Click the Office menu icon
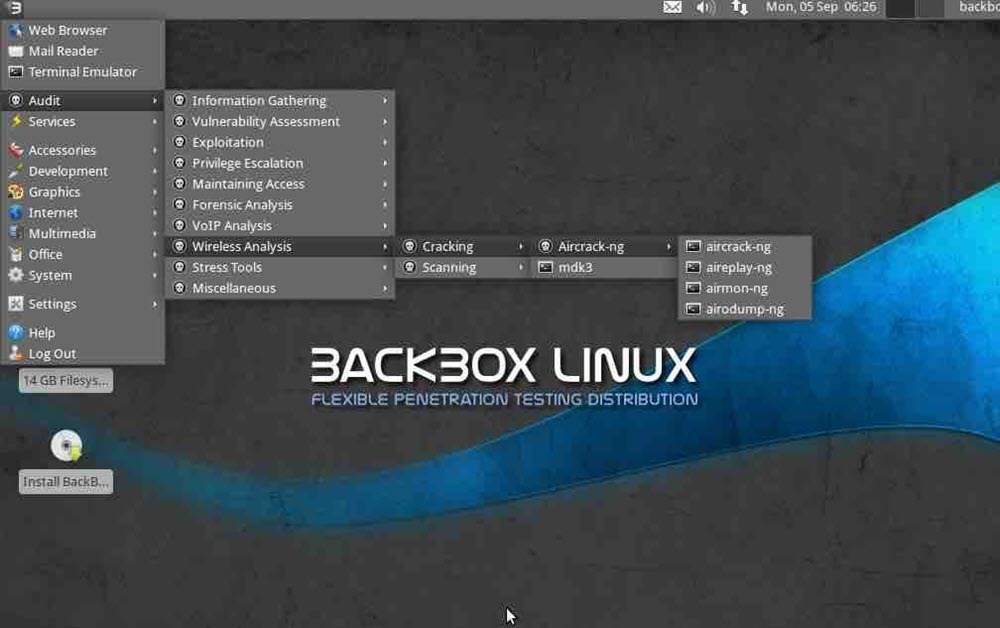 [16, 254]
